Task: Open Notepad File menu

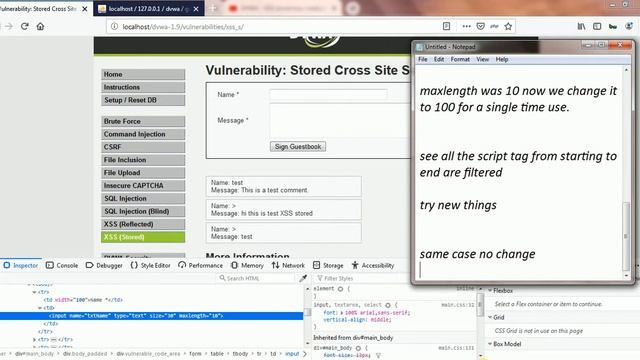Action: [x=423, y=60]
